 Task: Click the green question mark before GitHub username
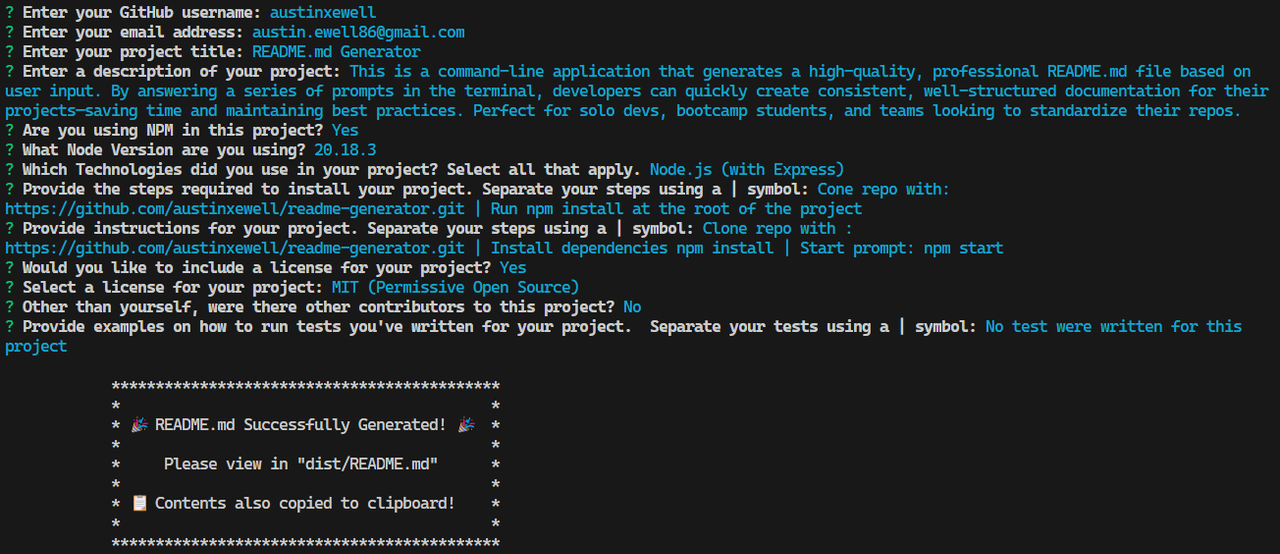click(x=9, y=13)
